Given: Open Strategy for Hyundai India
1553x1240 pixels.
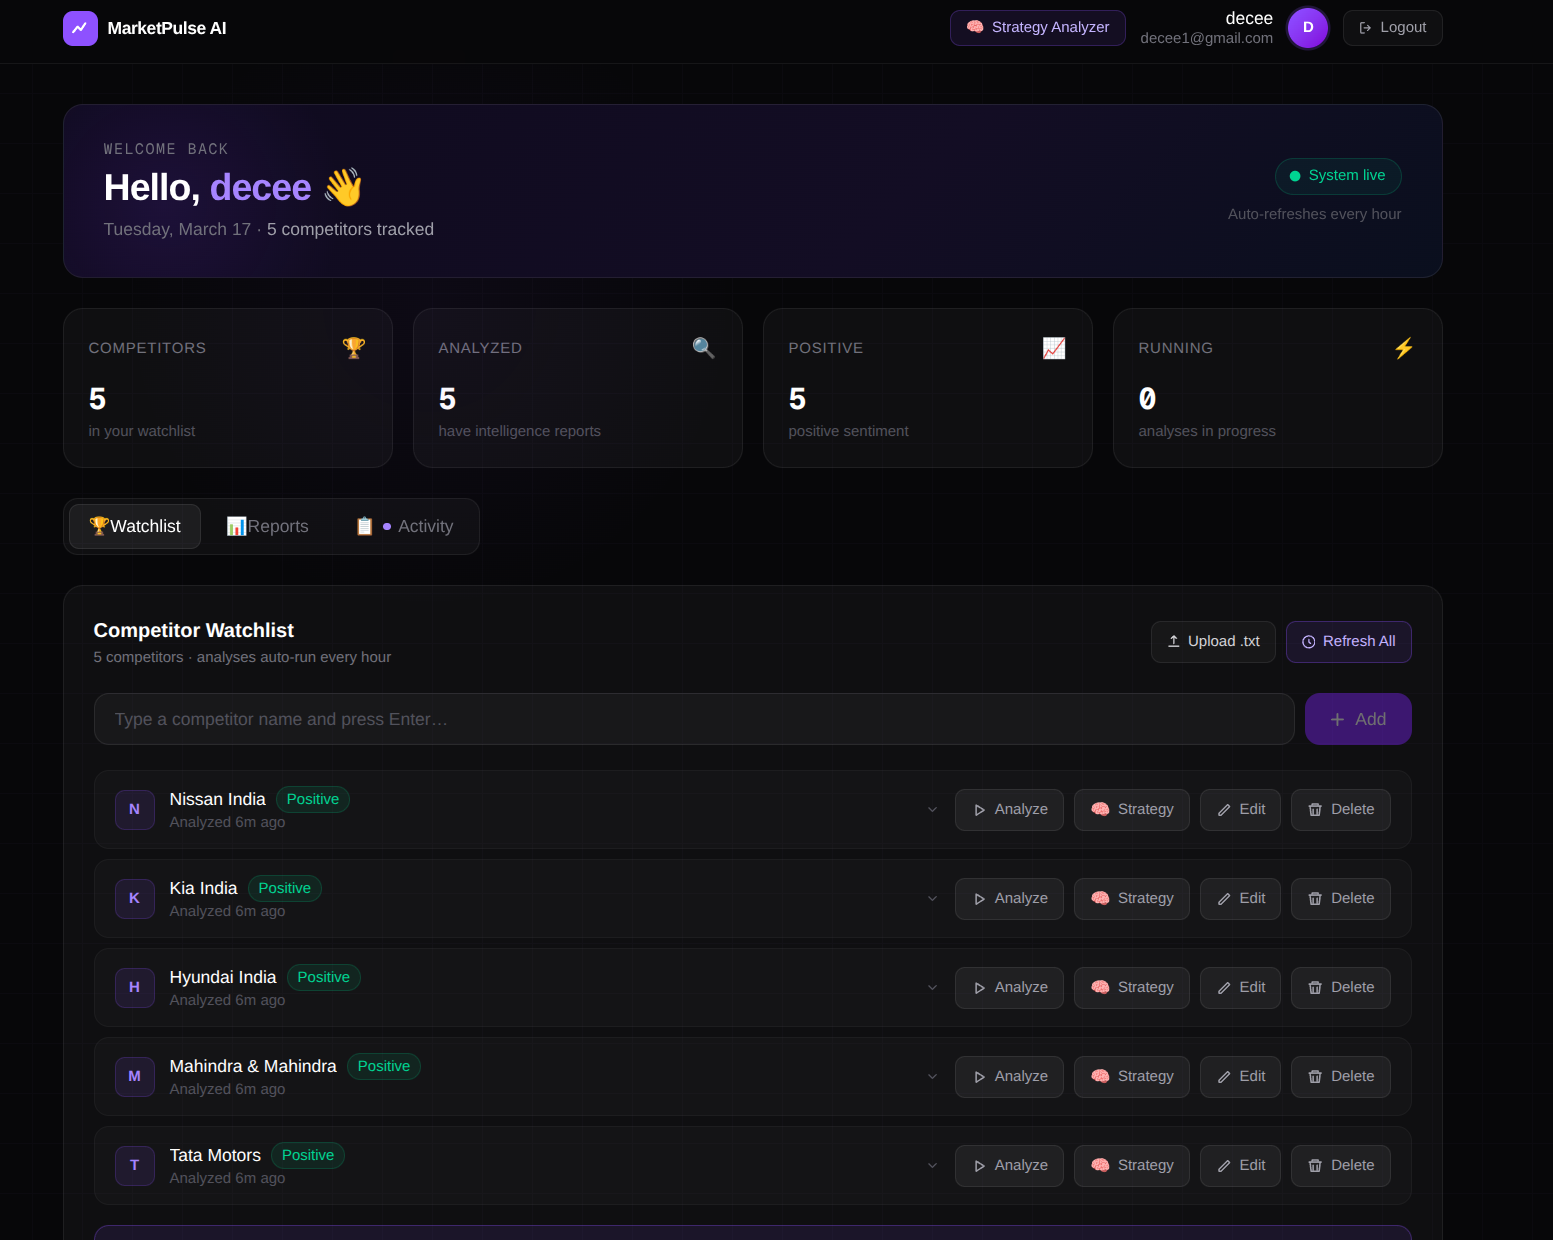Looking at the screenshot, I should tap(1132, 988).
